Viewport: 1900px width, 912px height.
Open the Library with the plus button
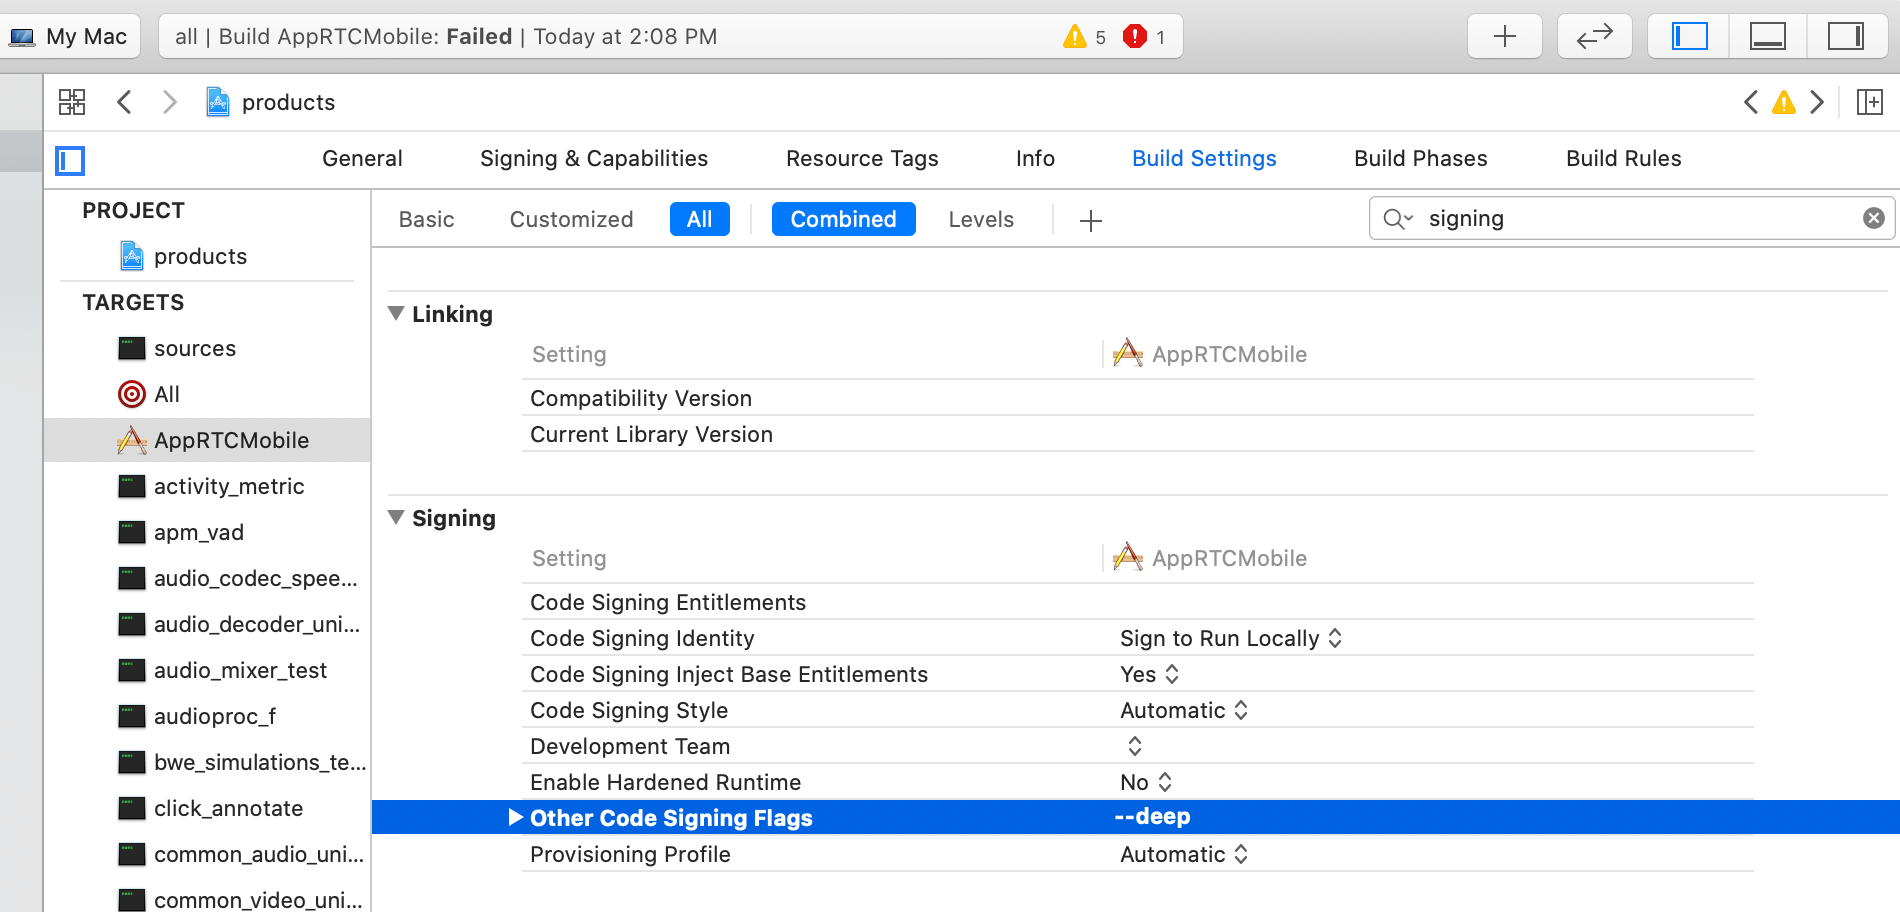(1504, 37)
